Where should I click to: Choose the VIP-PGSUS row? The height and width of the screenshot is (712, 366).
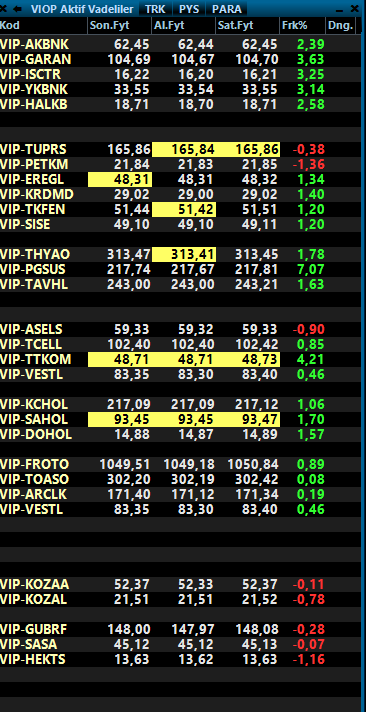pyautogui.click(x=181, y=269)
